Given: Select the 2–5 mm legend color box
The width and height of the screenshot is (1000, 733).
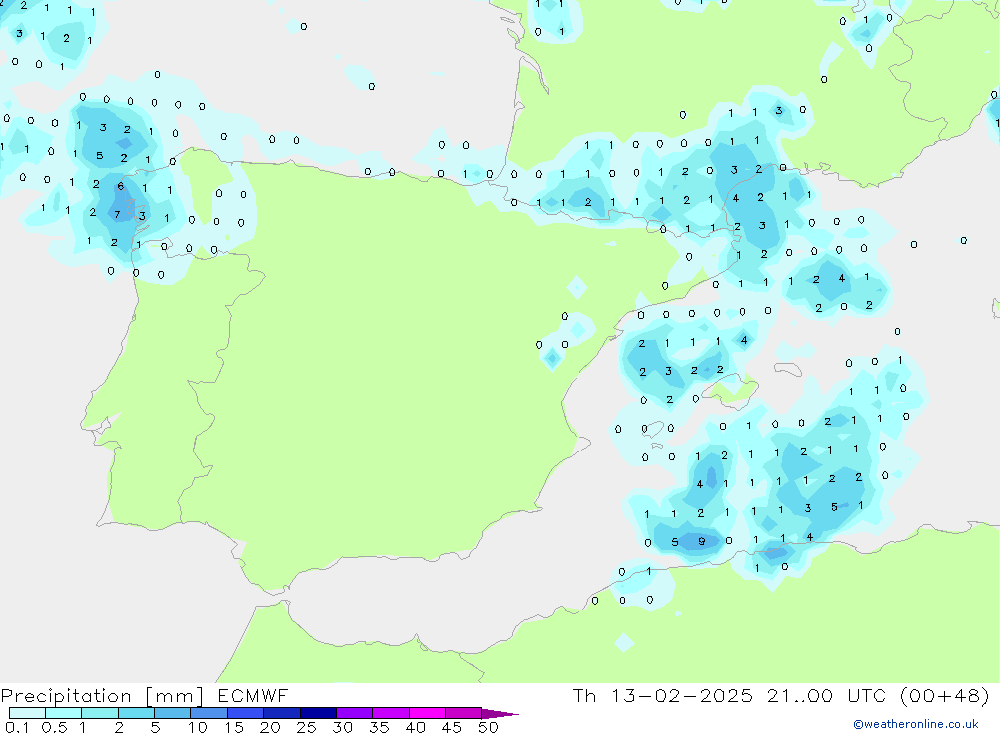Looking at the screenshot, I should tap(136, 713).
